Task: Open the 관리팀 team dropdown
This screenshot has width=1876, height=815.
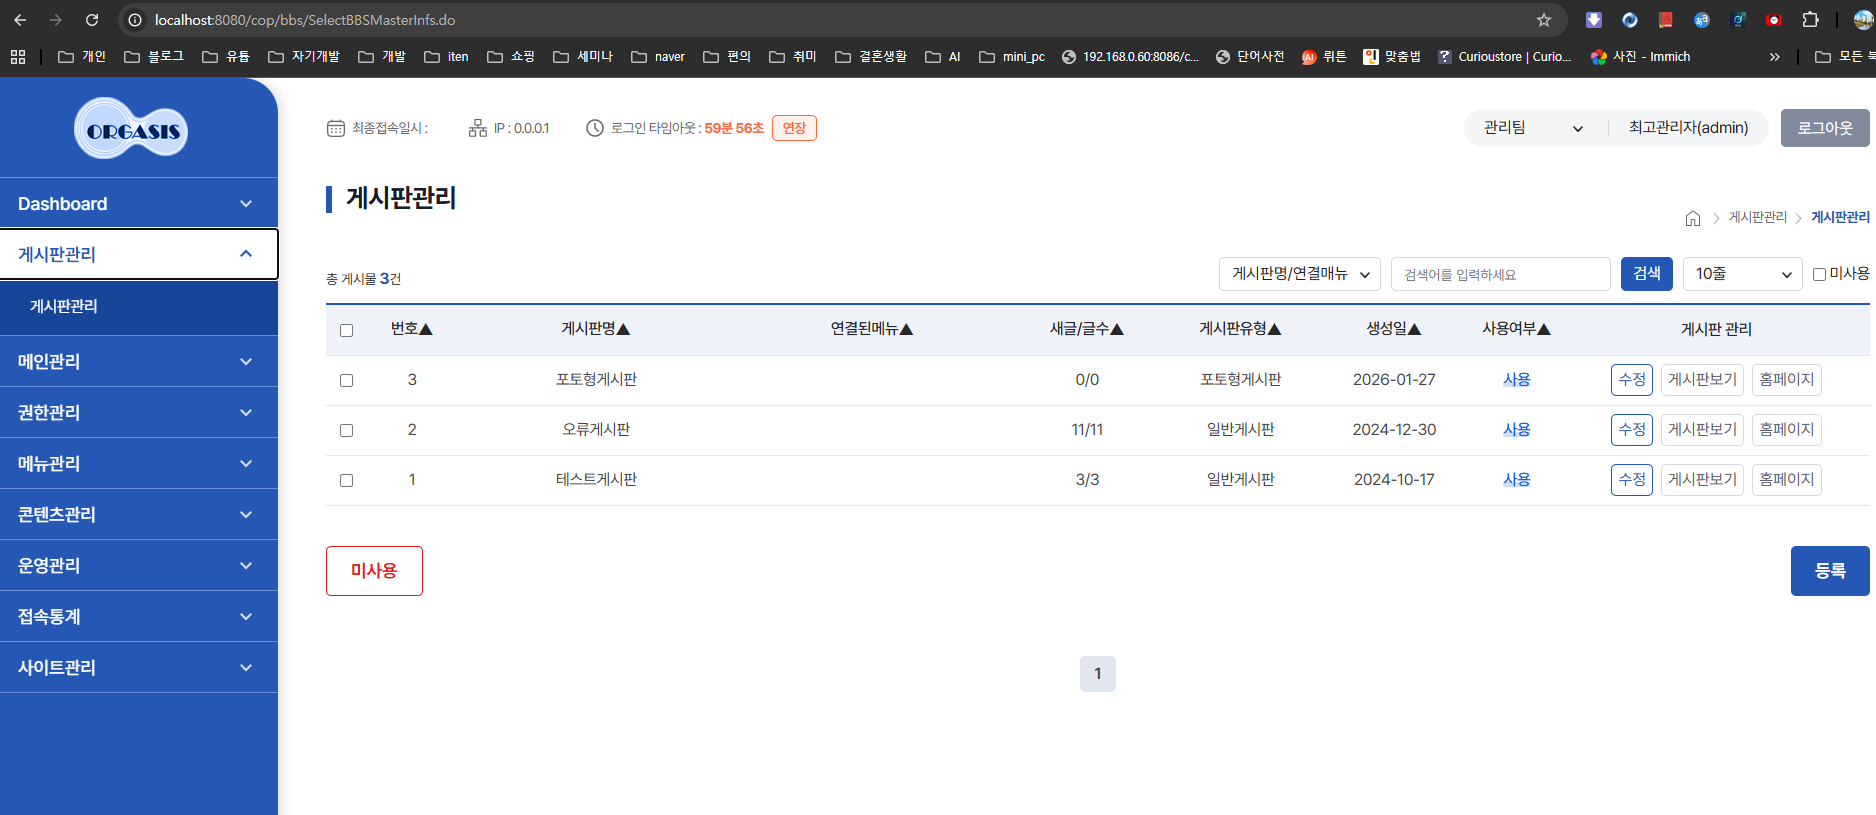Action: (1532, 128)
